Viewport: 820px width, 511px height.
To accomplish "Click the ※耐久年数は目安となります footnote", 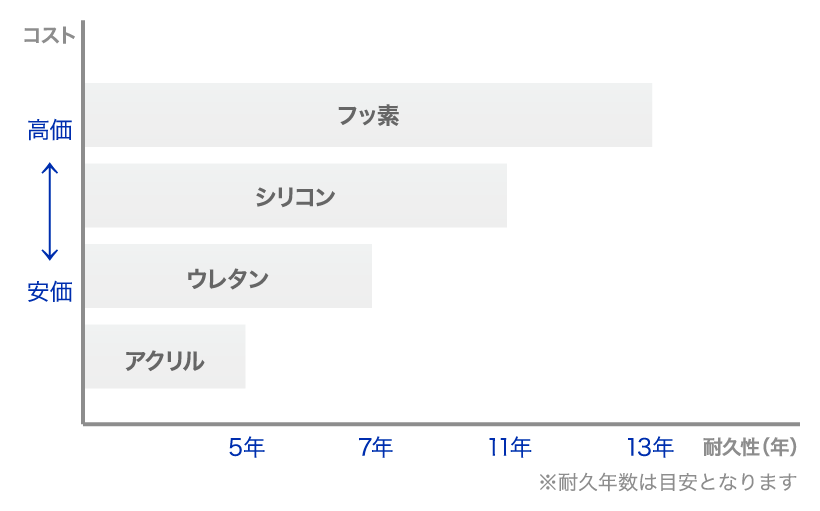I will (x=668, y=482).
